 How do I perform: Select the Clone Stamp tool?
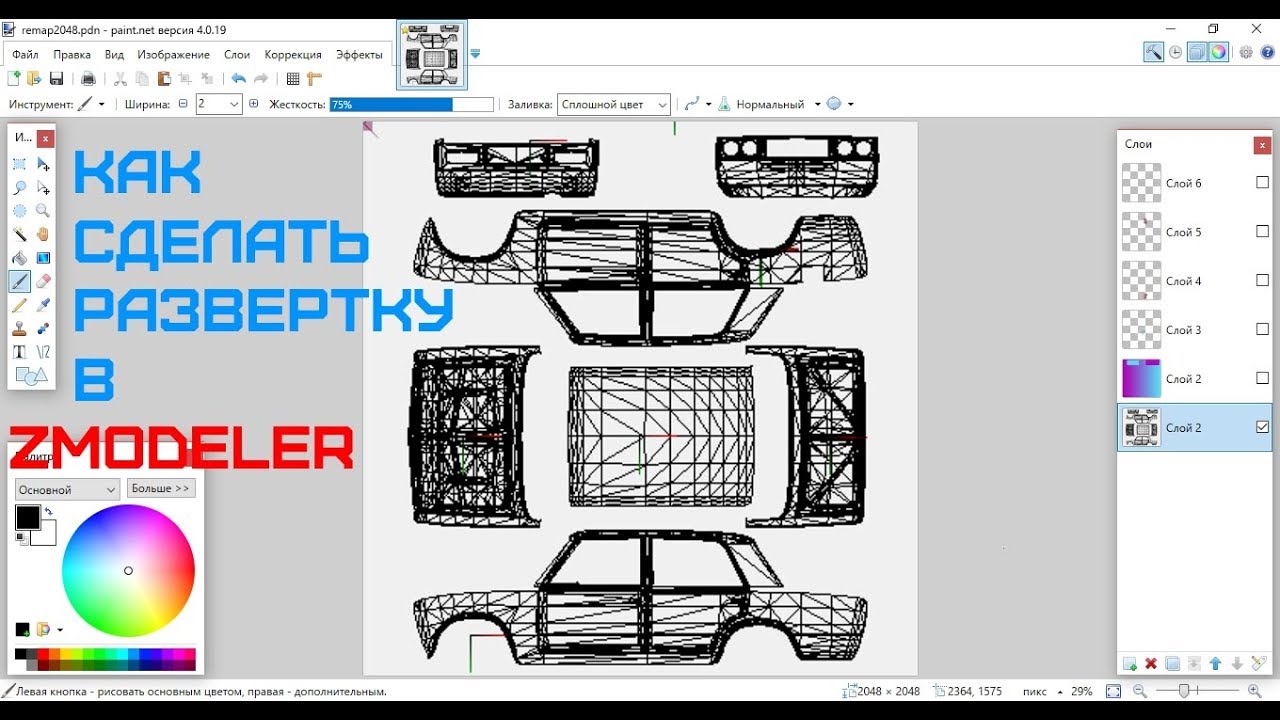[x=19, y=328]
